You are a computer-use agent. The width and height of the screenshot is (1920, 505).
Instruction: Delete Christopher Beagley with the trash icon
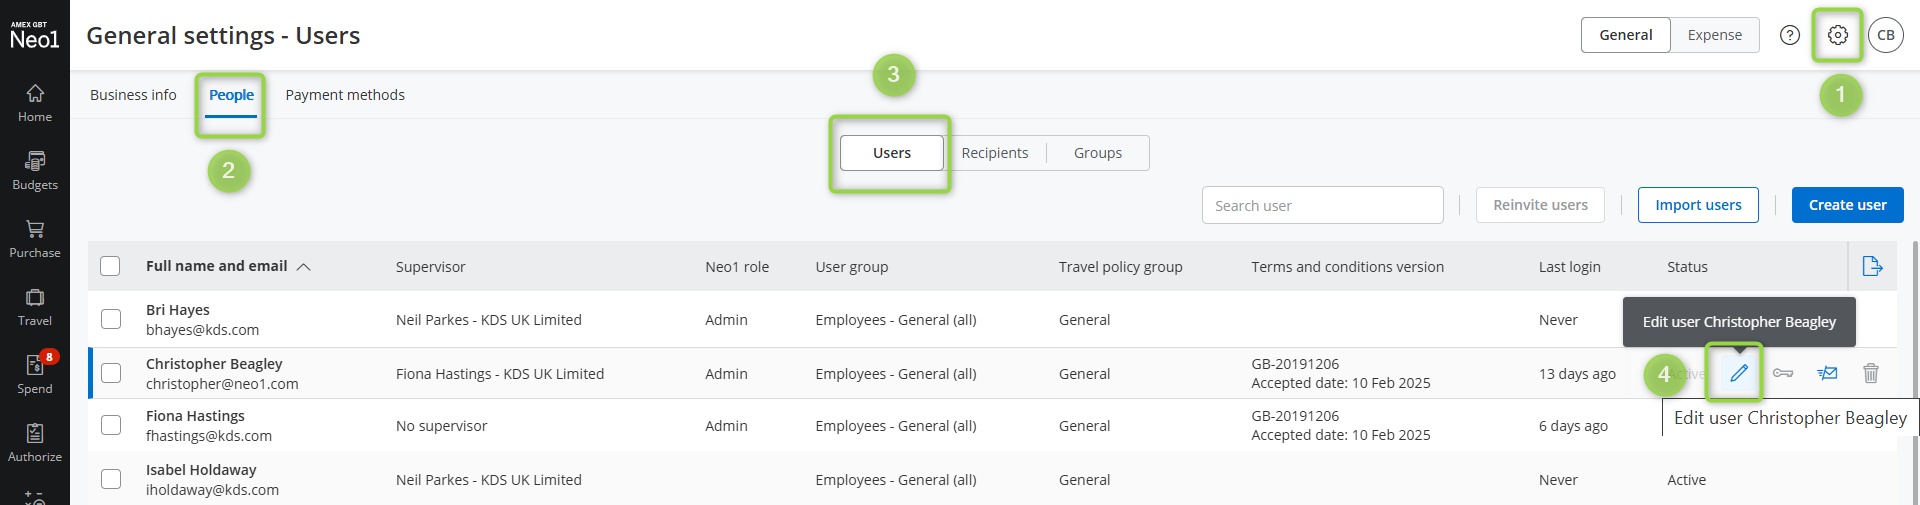coord(1870,373)
